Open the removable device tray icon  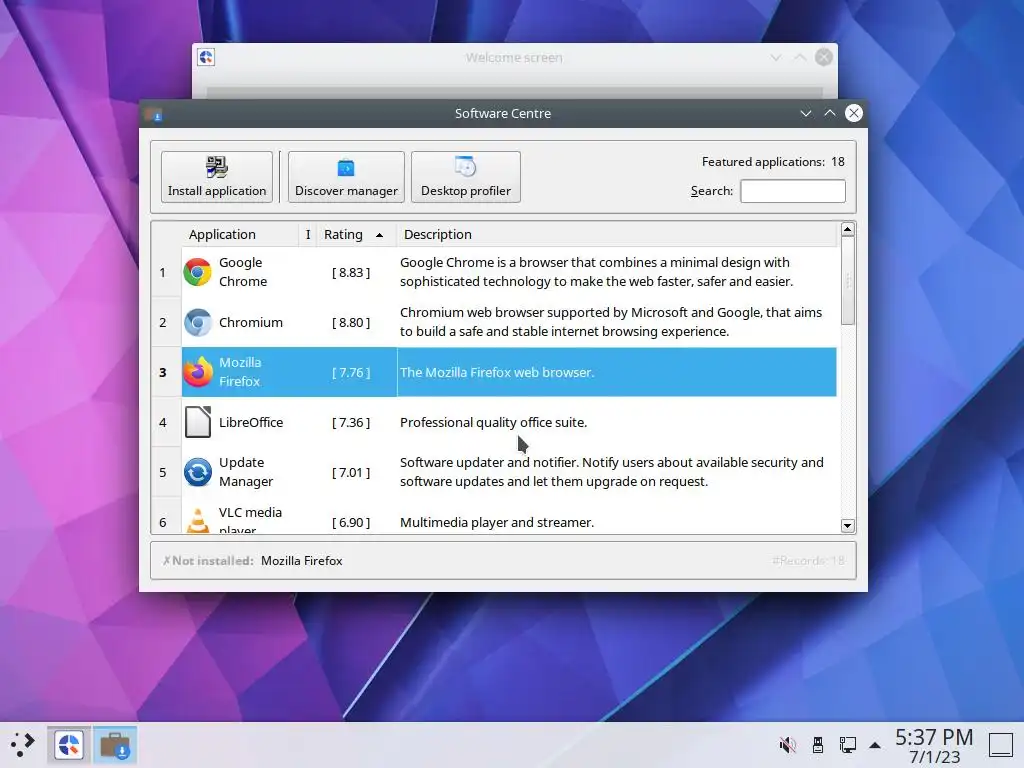[x=818, y=745]
